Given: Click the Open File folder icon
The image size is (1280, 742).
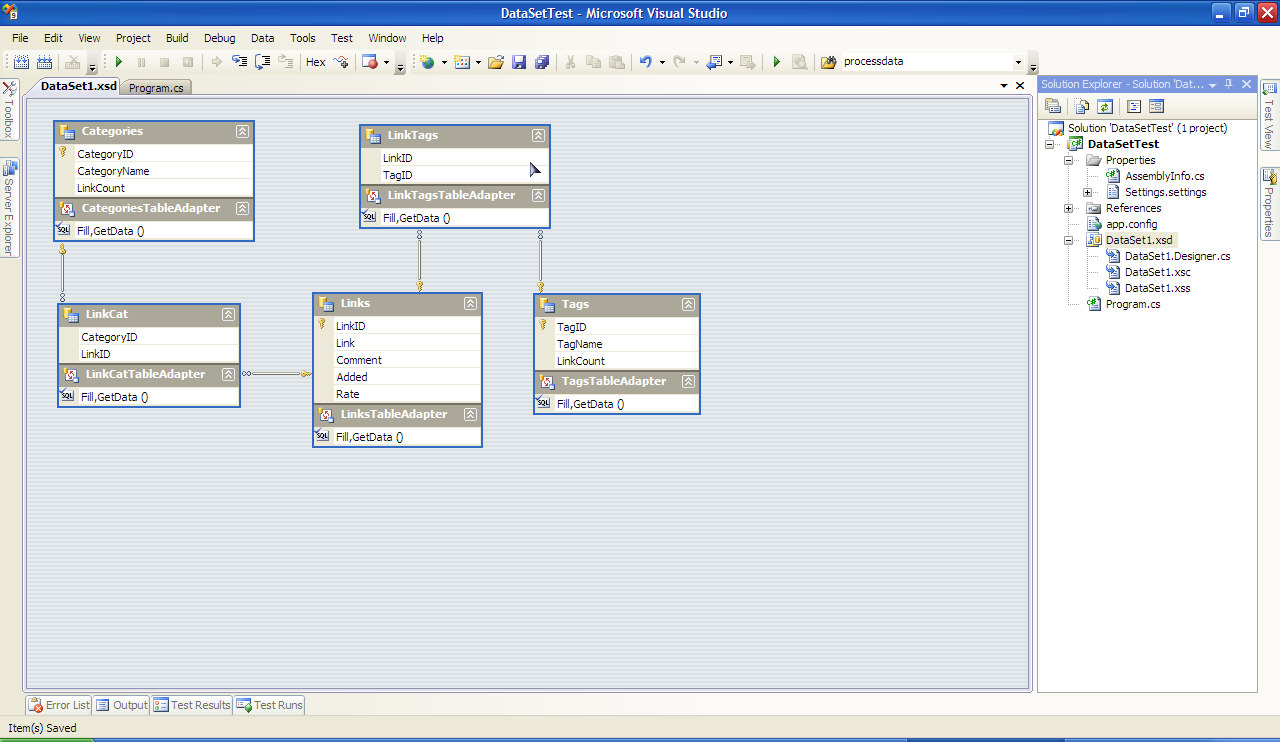Looking at the screenshot, I should pyautogui.click(x=495, y=62).
